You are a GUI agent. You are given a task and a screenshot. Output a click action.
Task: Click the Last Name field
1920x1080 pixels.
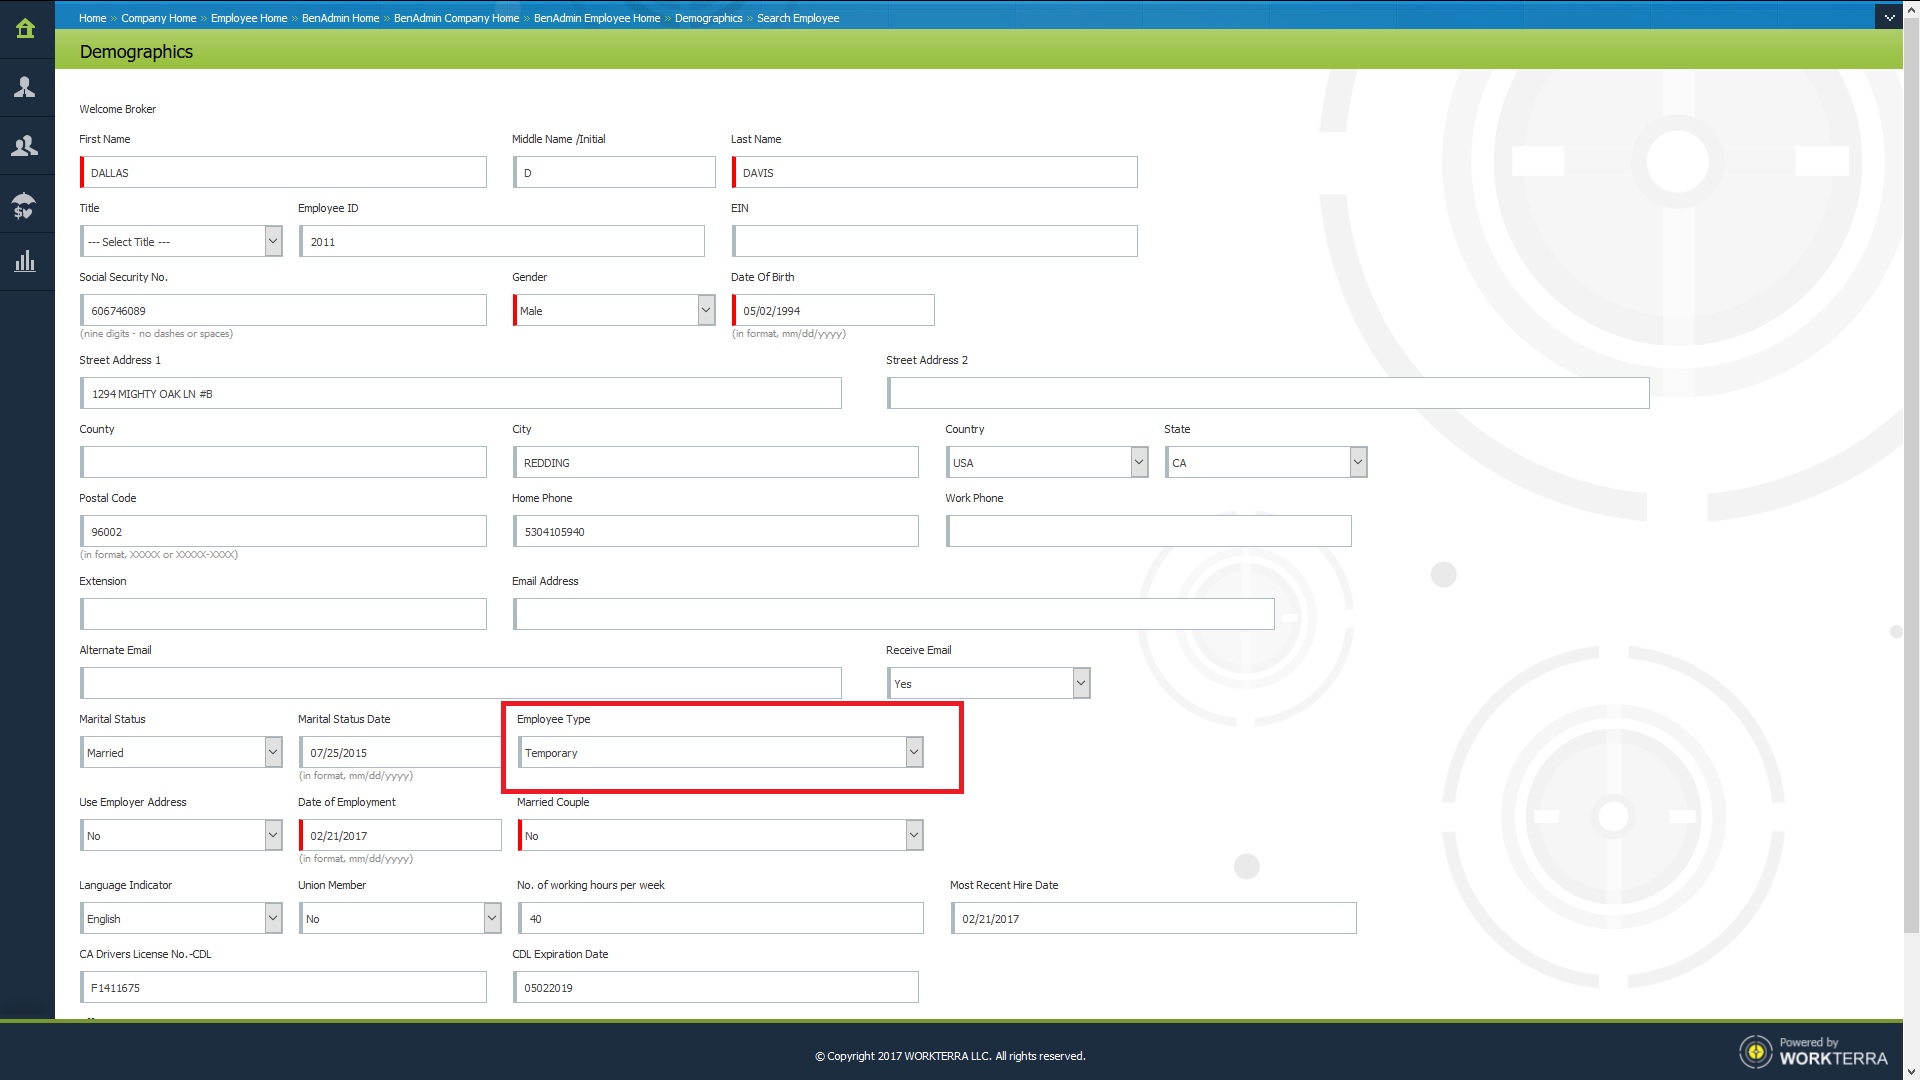click(x=934, y=172)
